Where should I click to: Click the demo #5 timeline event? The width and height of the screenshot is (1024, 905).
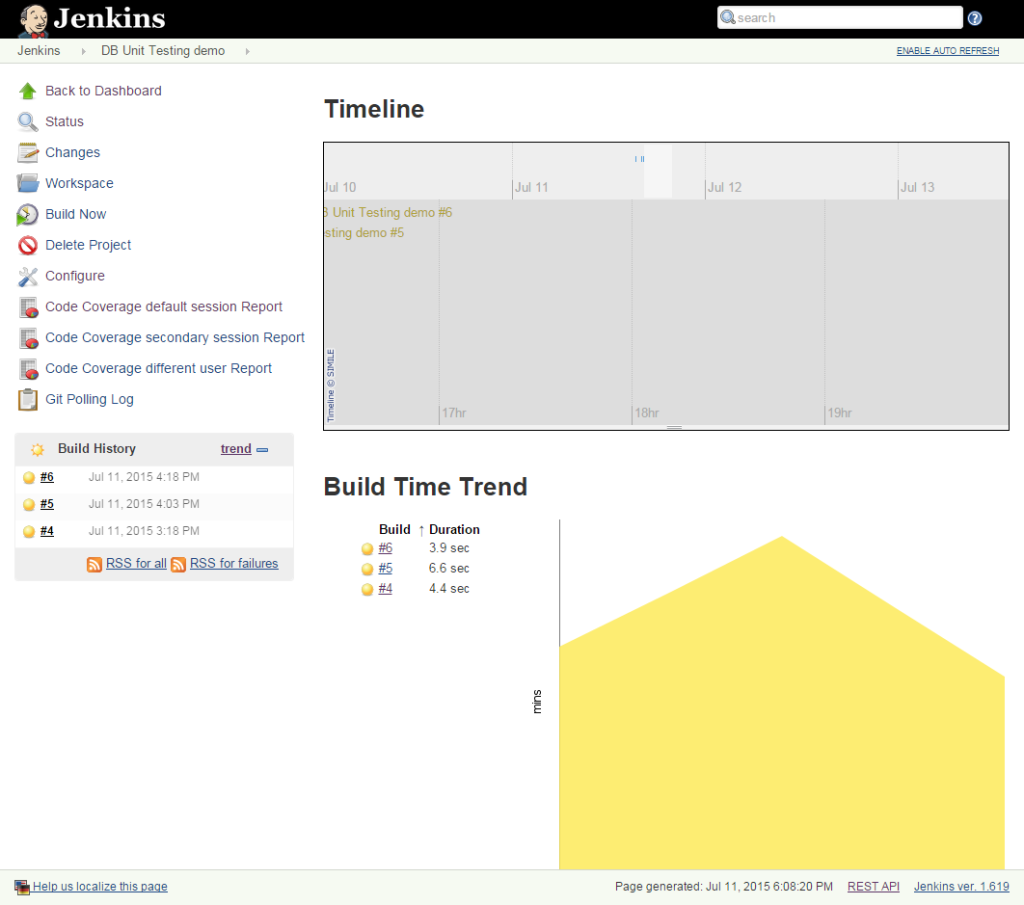tap(364, 233)
